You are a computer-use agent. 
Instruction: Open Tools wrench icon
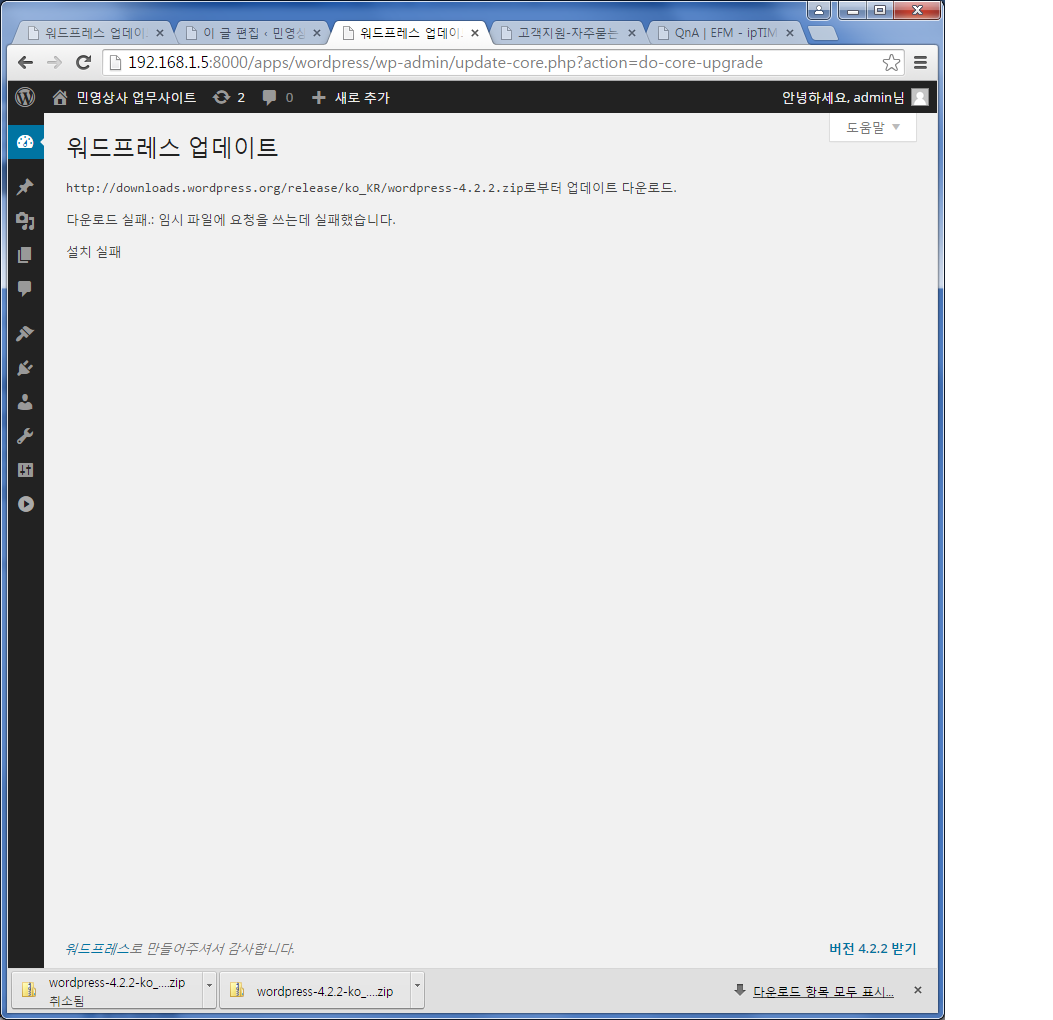(x=25, y=436)
